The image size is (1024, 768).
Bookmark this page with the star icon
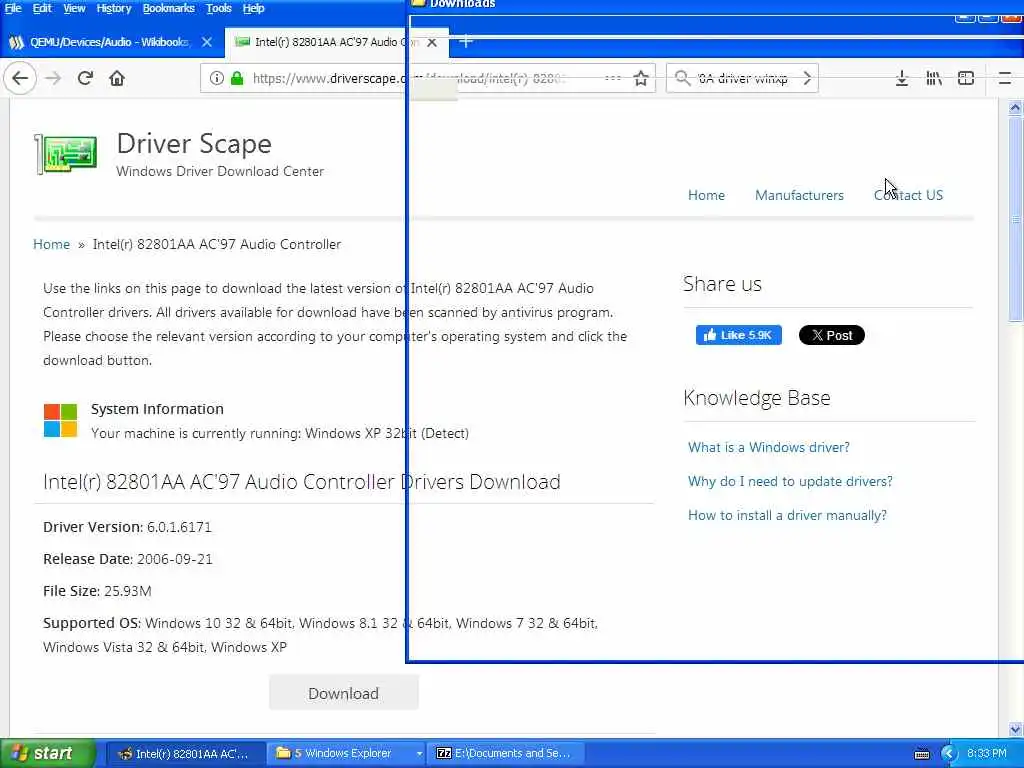click(641, 78)
